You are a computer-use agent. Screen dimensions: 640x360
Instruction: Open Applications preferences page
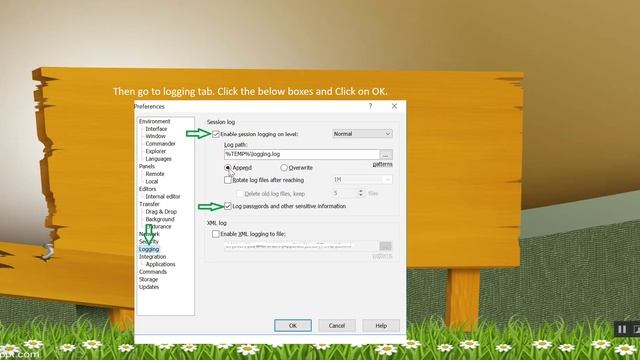coord(160,264)
